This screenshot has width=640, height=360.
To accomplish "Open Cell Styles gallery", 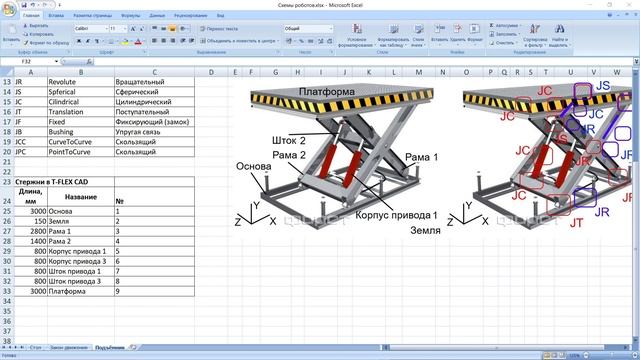I will click(418, 35).
